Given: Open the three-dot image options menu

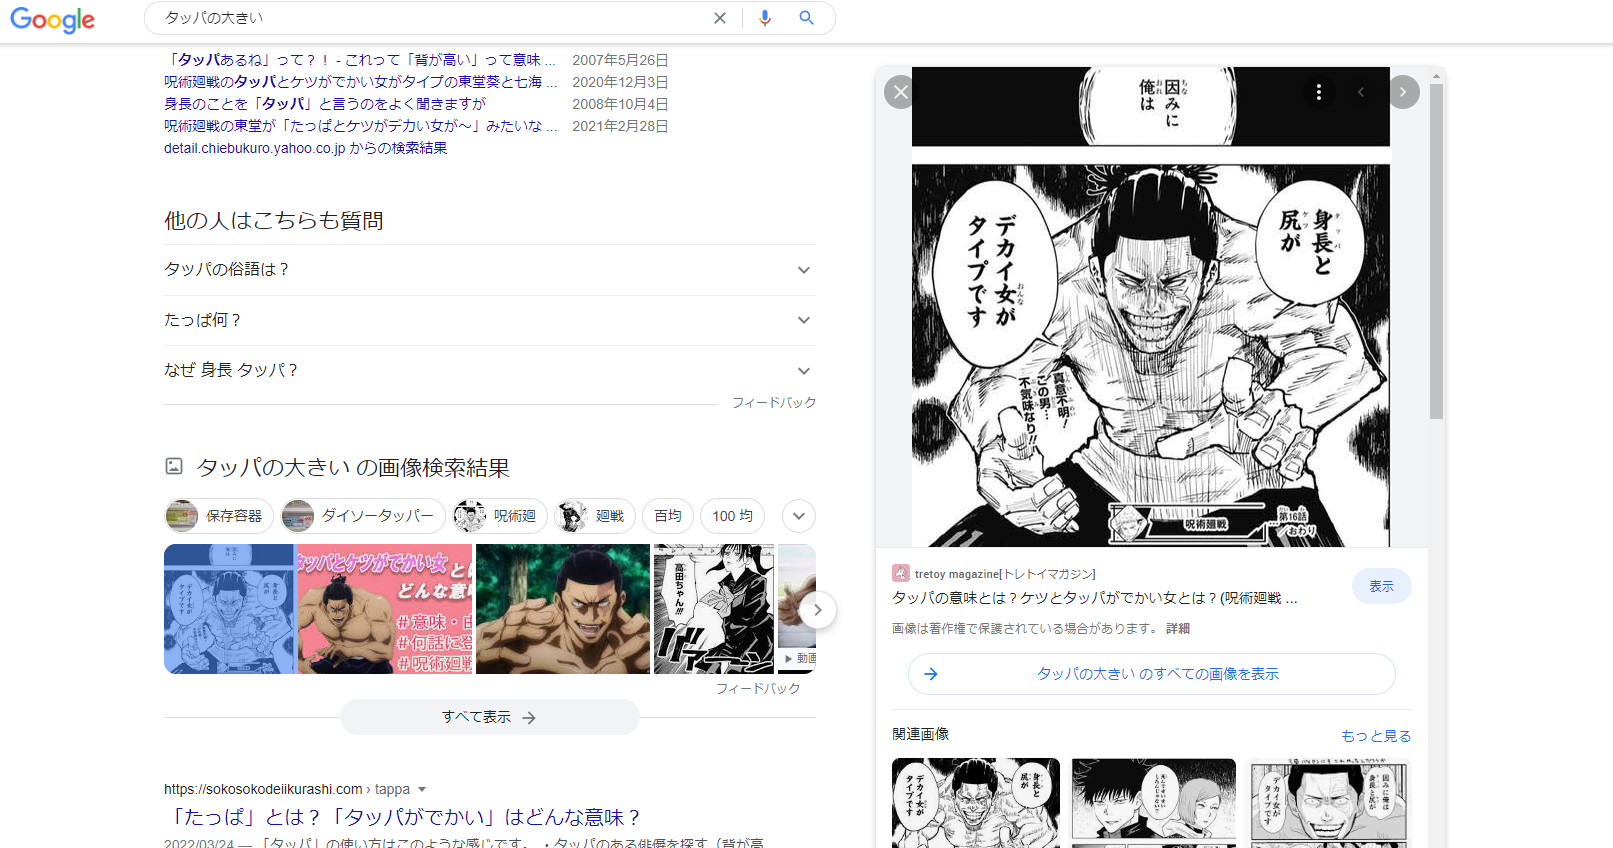Looking at the screenshot, I should click(x=1319, y=92).
